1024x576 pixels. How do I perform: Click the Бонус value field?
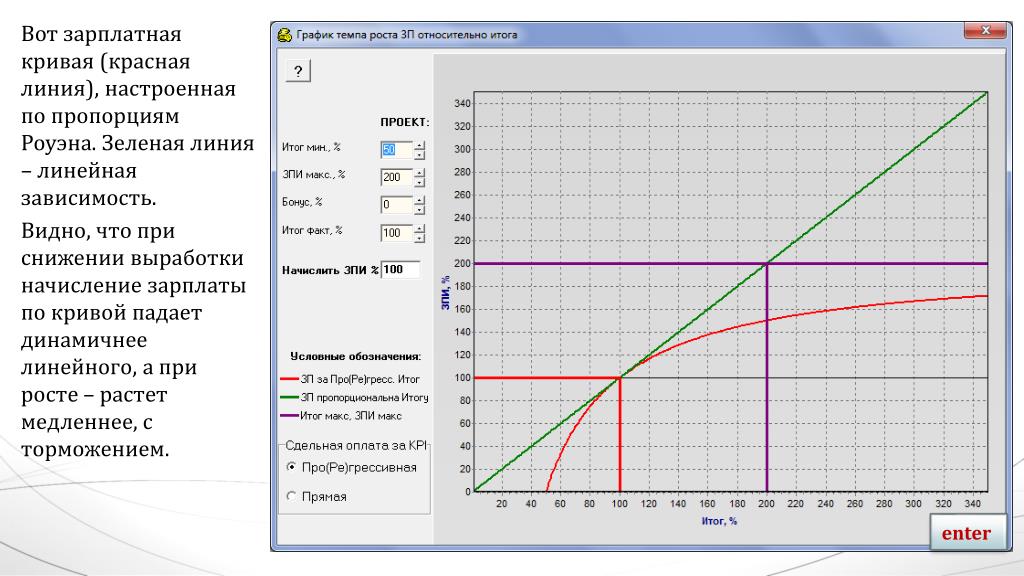pyautogui.click(x=395, y=205)
